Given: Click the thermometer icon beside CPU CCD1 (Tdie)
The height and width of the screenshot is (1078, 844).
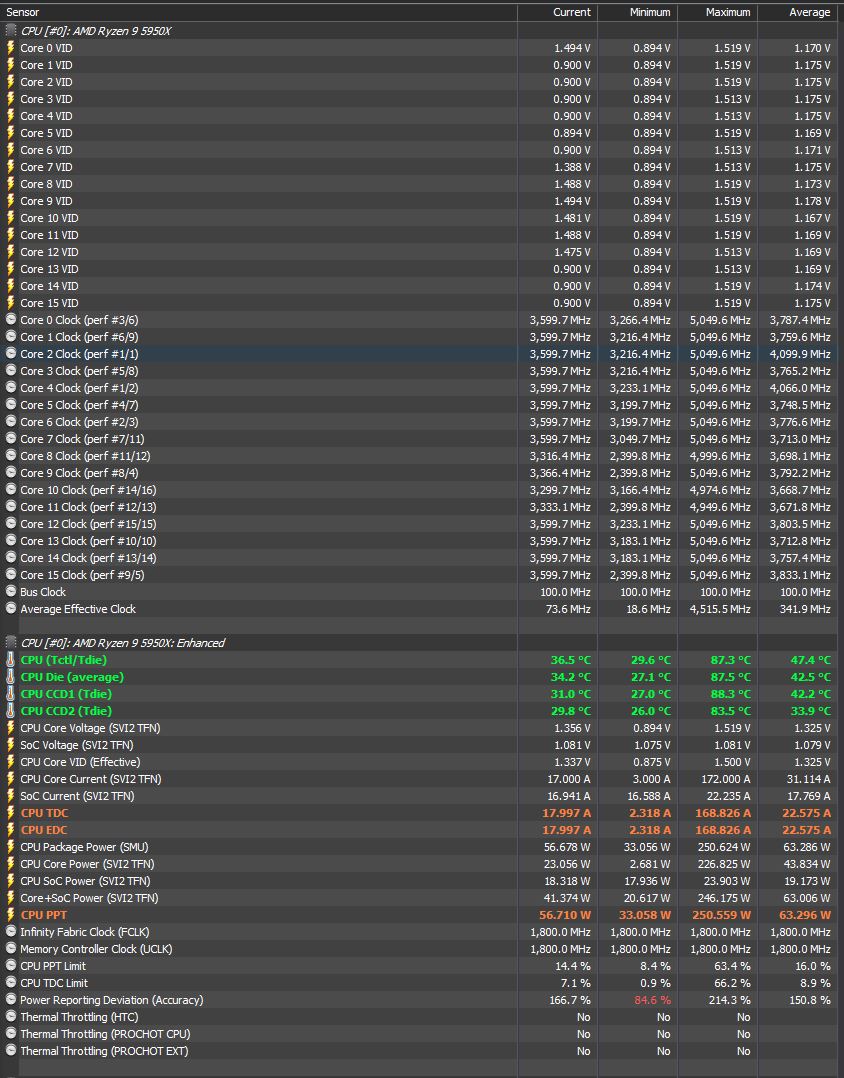Looking at the screenshot, I should pyautogui.click(x=10, y=694).
